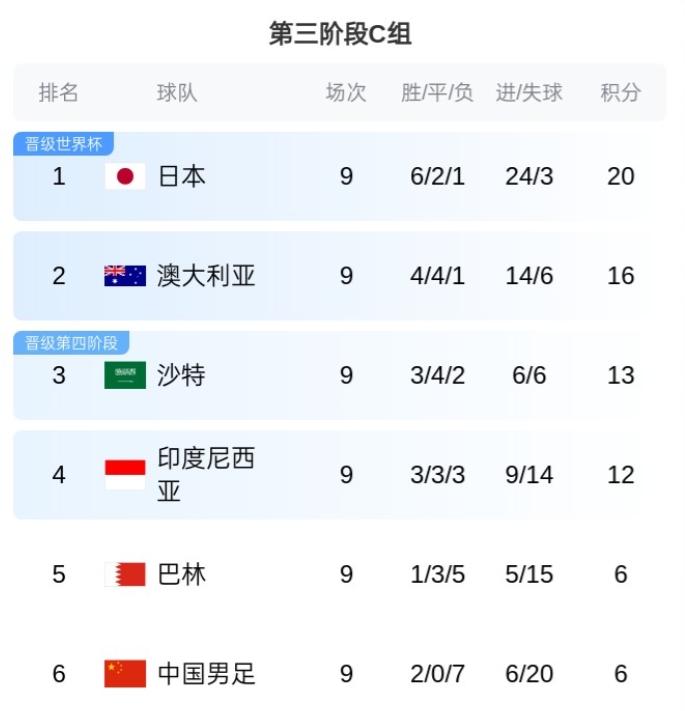The height and width of the screenshot is (711, 685).
Task: Click the 晋级第四阶段 badge
Action: pos(71,343)
